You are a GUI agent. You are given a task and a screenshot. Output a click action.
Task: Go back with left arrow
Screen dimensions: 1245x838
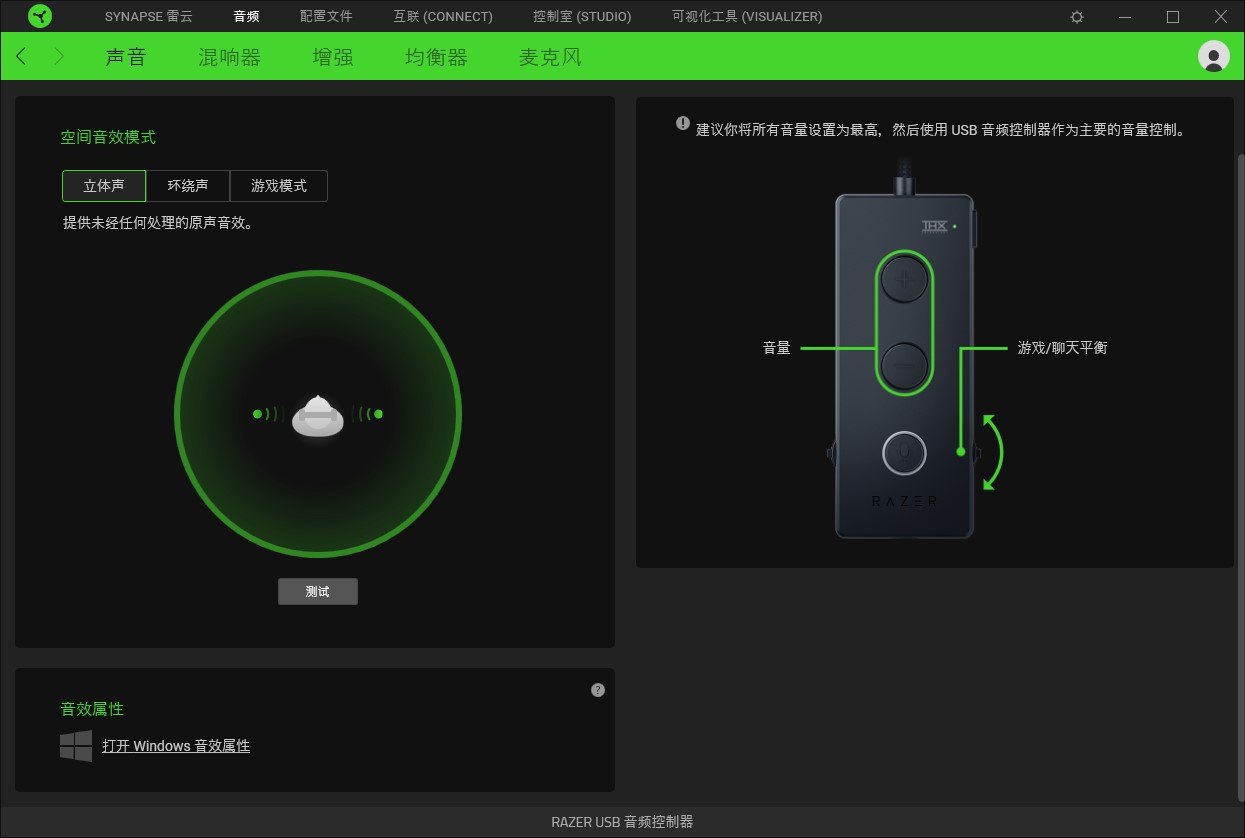click(x=22, y=56)
